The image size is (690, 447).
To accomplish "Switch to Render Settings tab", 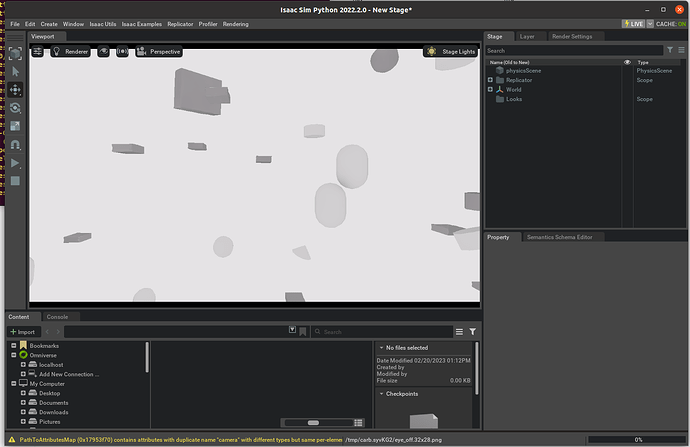I will pyautogui.click(x=572, y=37).
